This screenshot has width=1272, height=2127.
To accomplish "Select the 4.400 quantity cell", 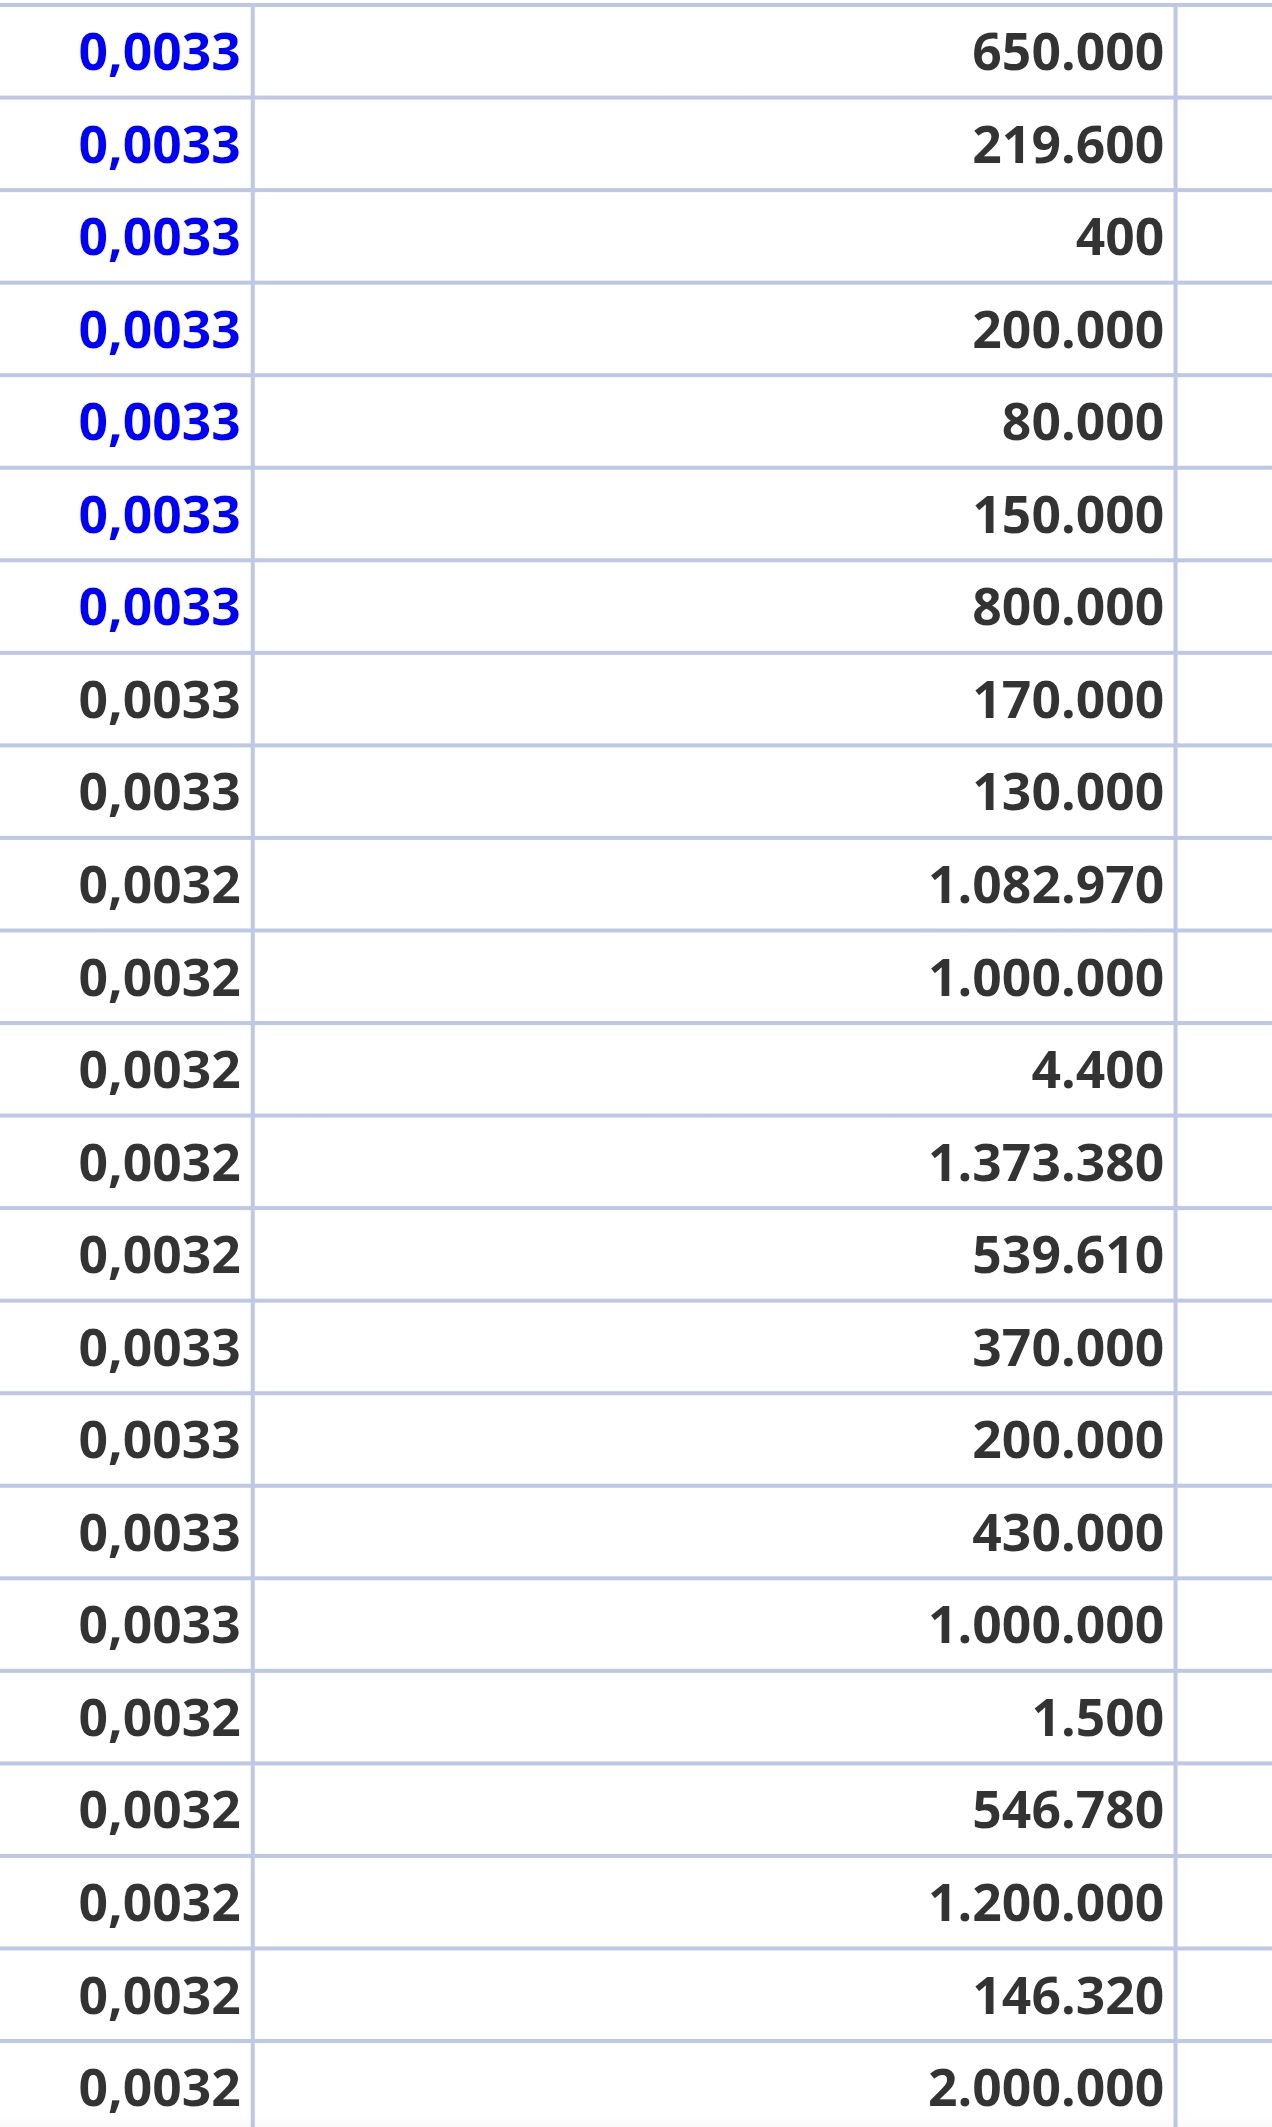I will pyautogui.click(x=714, y=1069).
